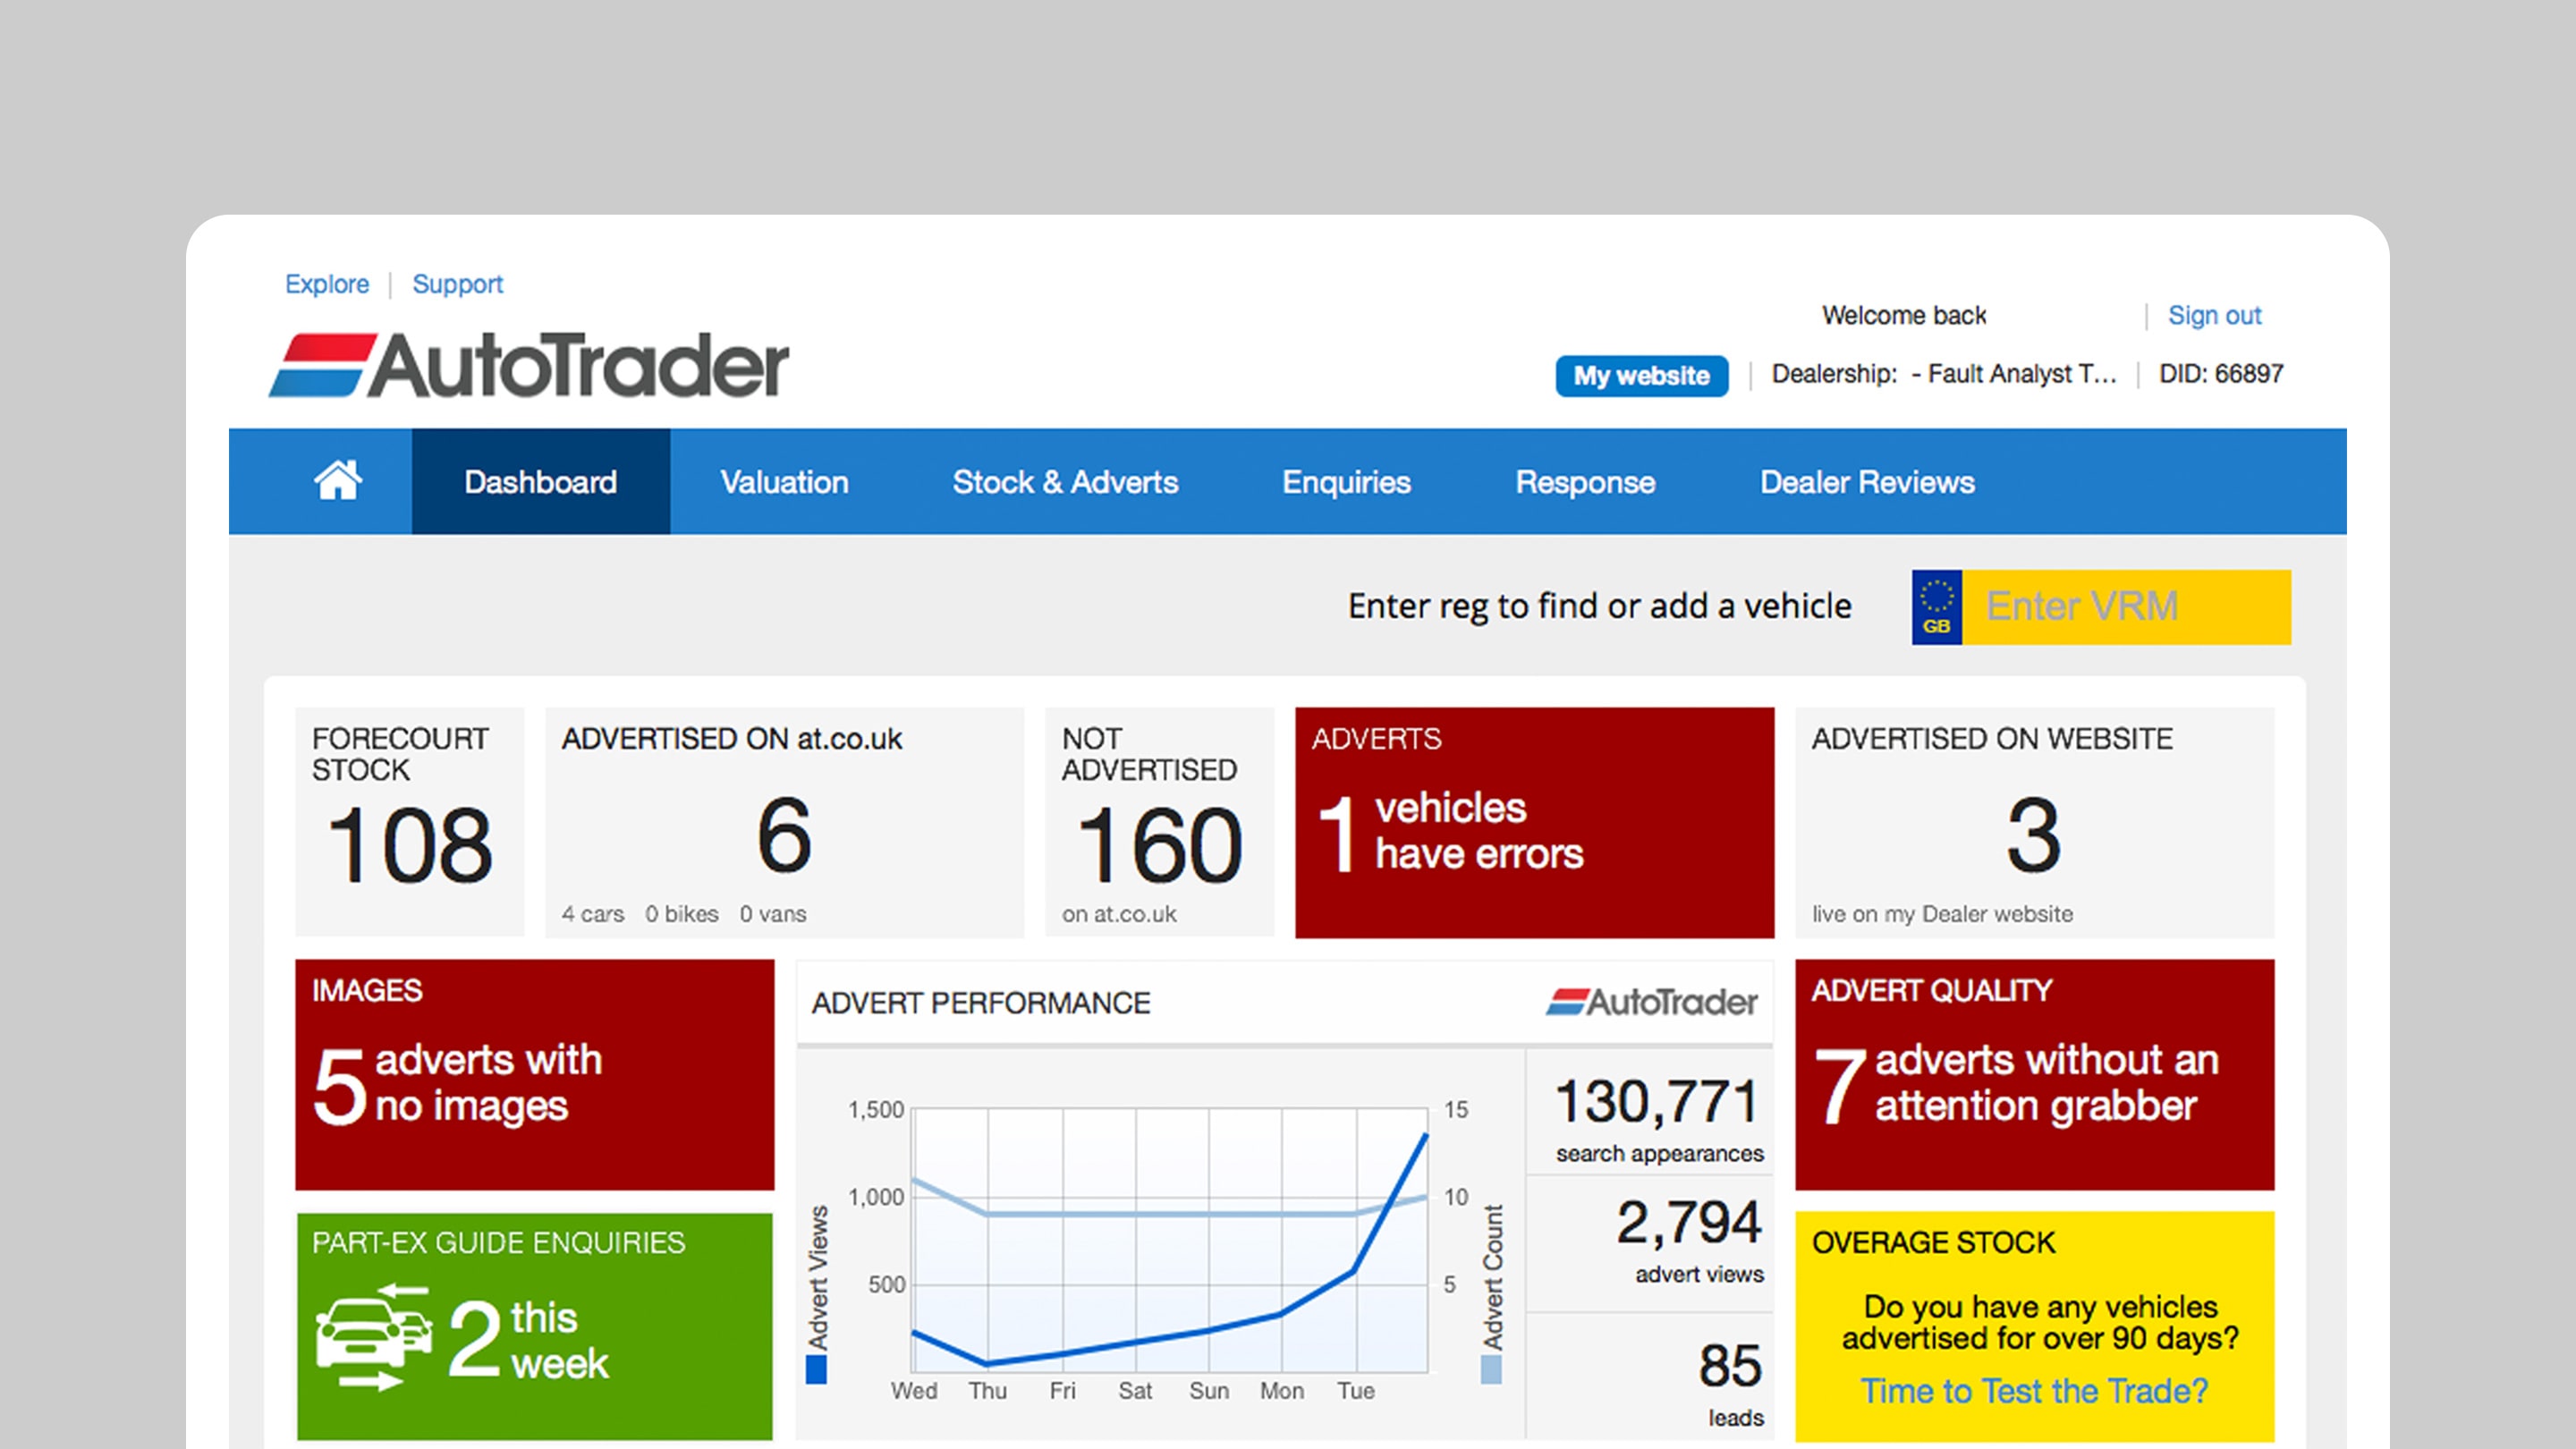This screenshot has height=1449, width=2576.
Task: Switch to the Valuation tab
Action: point(784,481)
